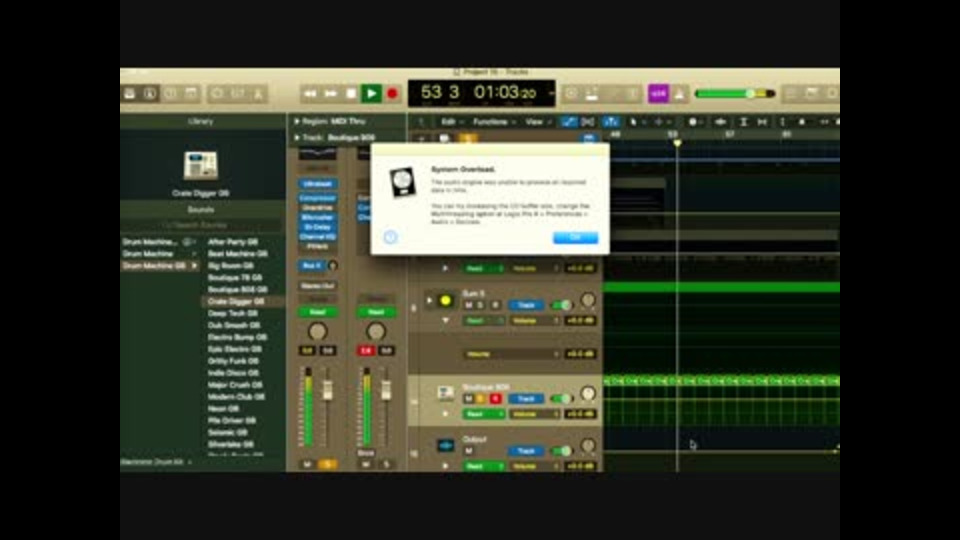The image size is (960, 540).
Task: Click the Rewind button in transport
Action: (310, 94)
